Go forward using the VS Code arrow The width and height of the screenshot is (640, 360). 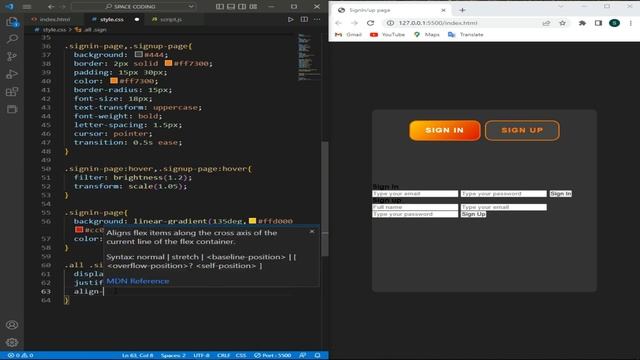pyautogui.click(x=63, y=7)
